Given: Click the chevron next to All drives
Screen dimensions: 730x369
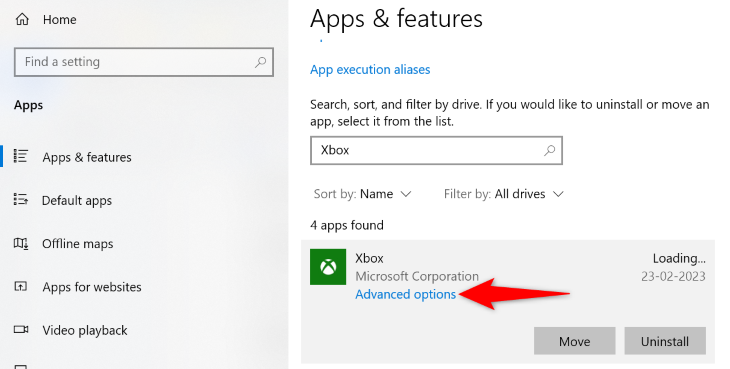Looking at the screenshot, I should [558, 194].
